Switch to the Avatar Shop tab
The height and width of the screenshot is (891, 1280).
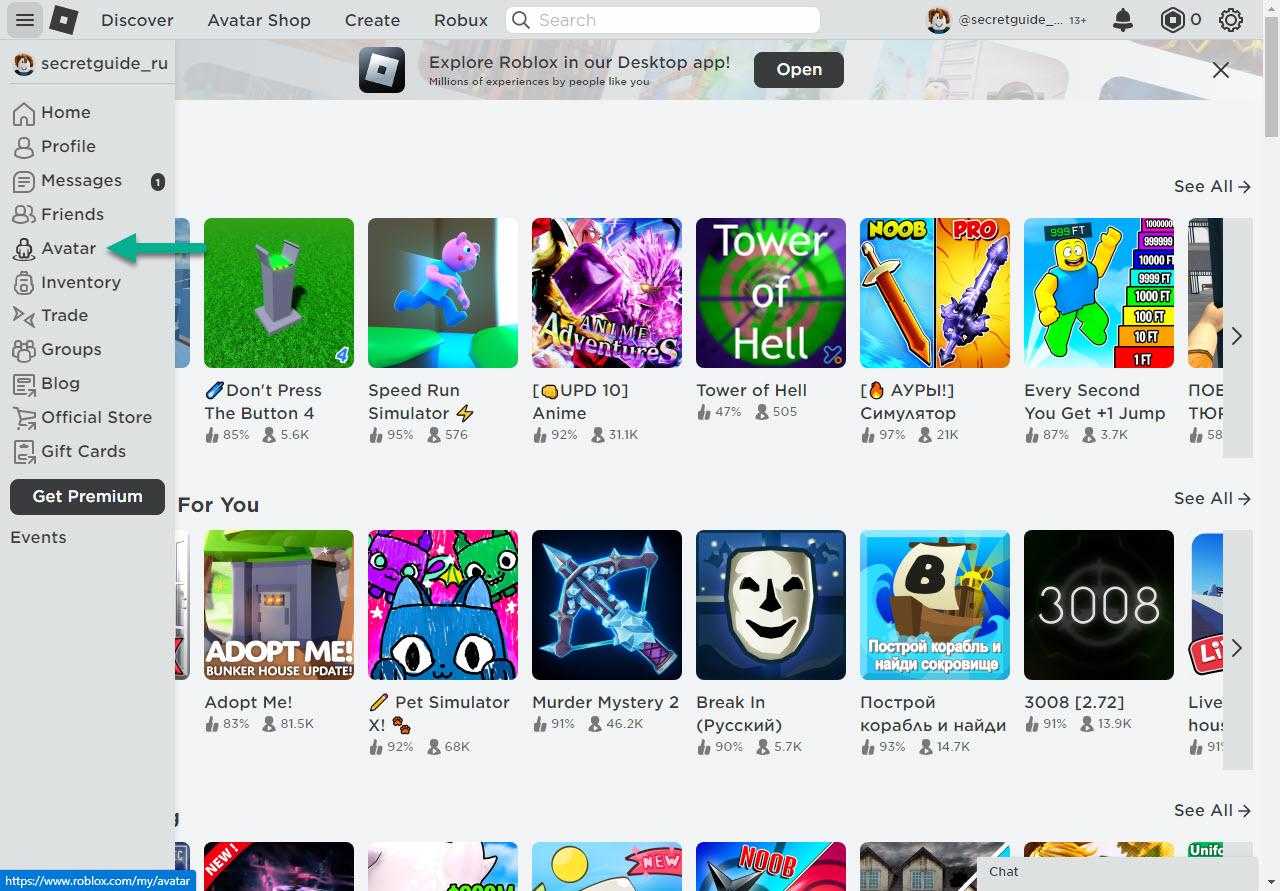[x=259, y=20]
